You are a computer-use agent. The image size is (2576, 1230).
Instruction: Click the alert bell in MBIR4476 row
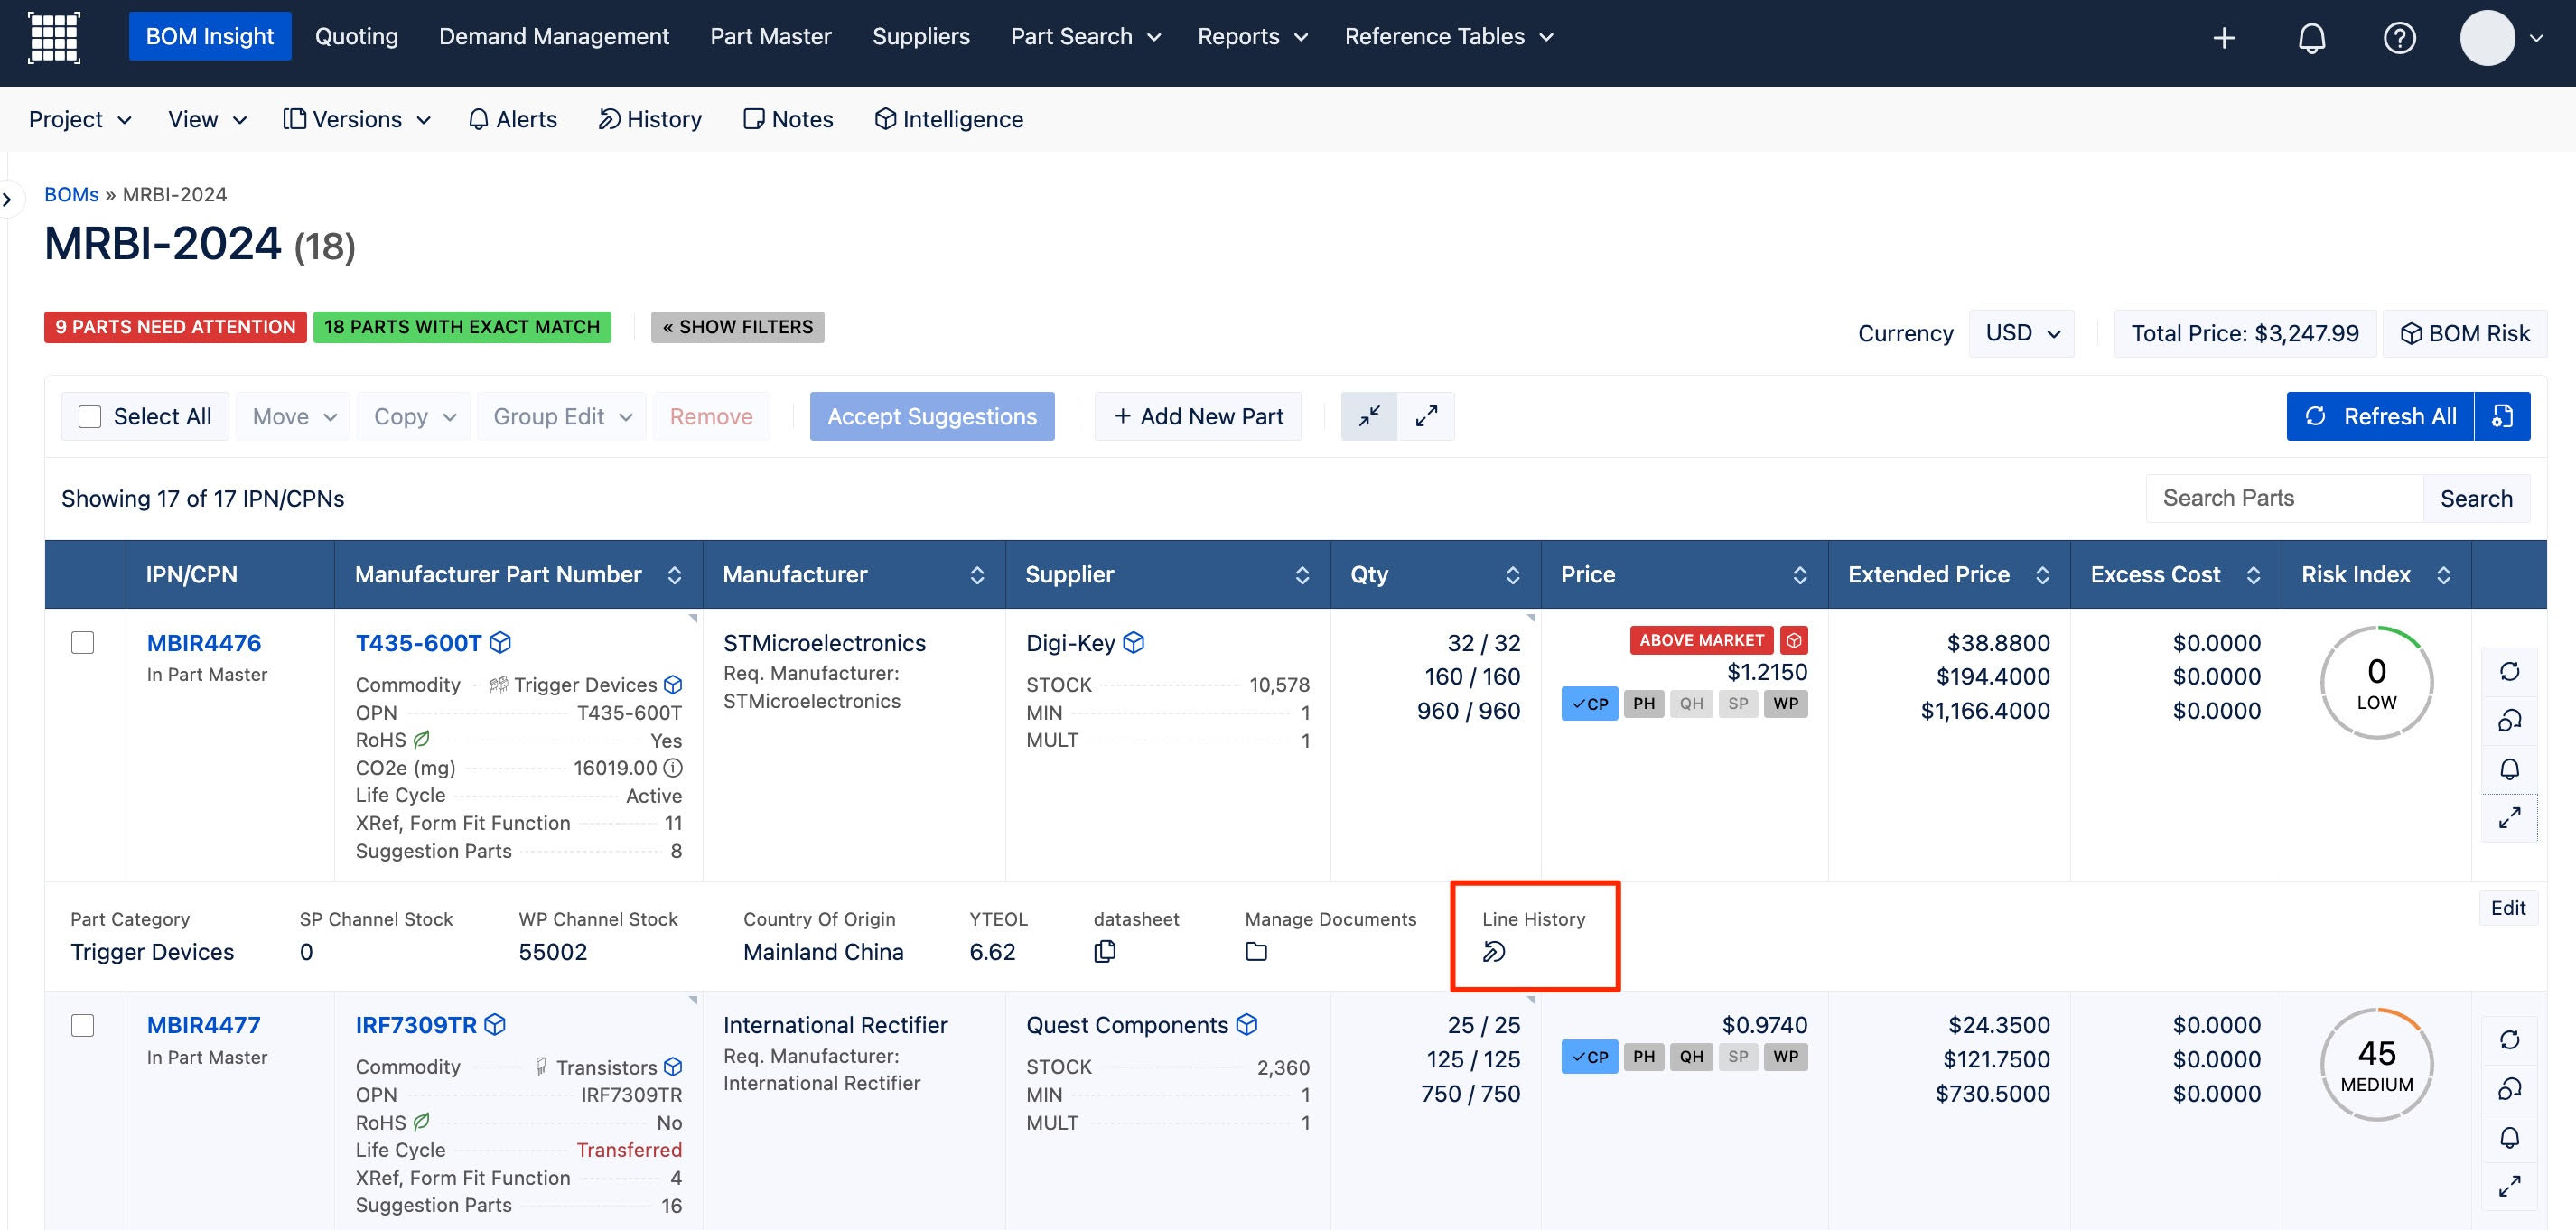tap(2509, 769)
